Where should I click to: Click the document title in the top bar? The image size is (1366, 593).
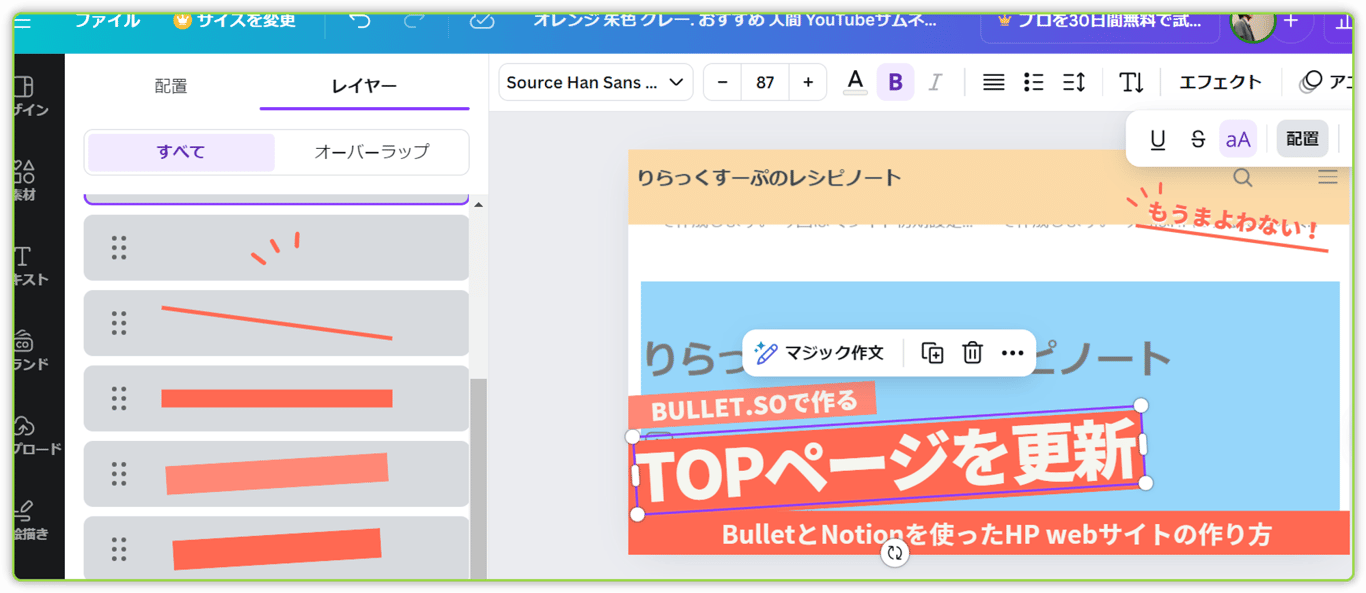coord(735,20)
